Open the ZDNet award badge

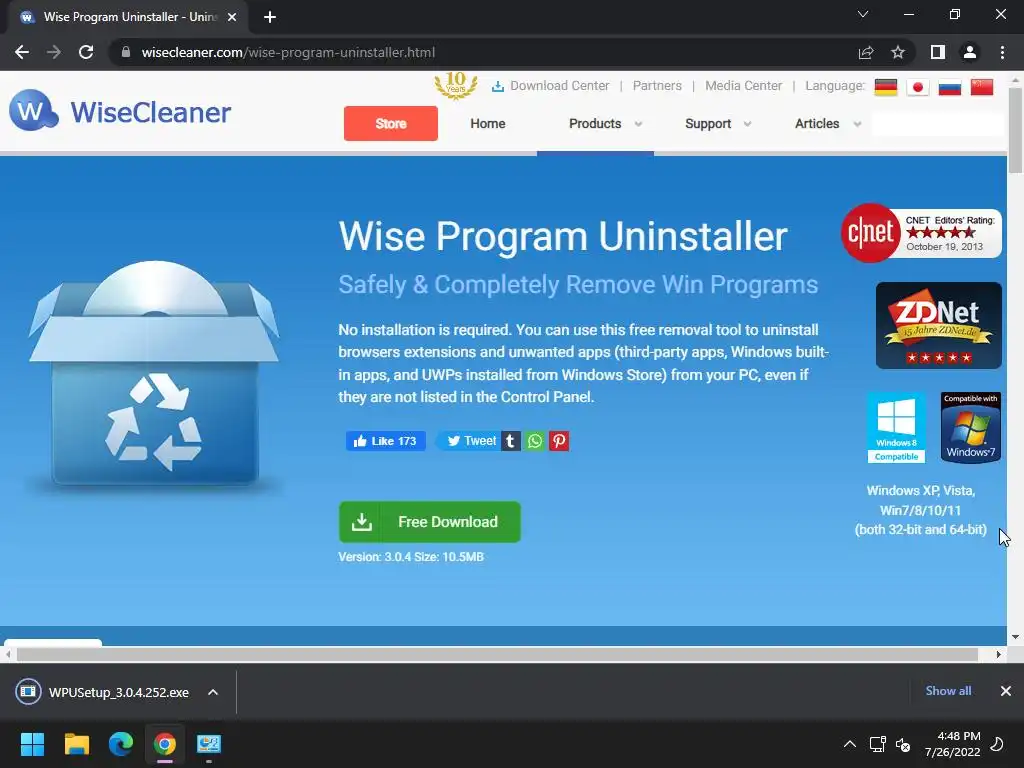coord(938,325)
